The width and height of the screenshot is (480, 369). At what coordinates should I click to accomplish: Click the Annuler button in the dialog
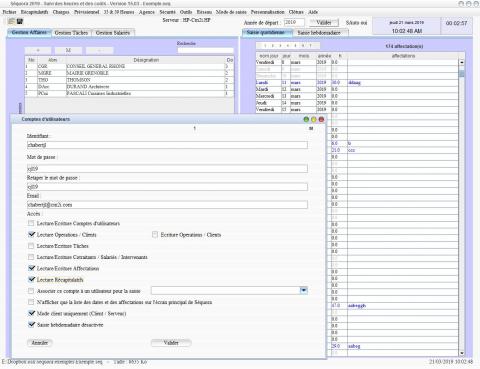[x=40, y=343]
